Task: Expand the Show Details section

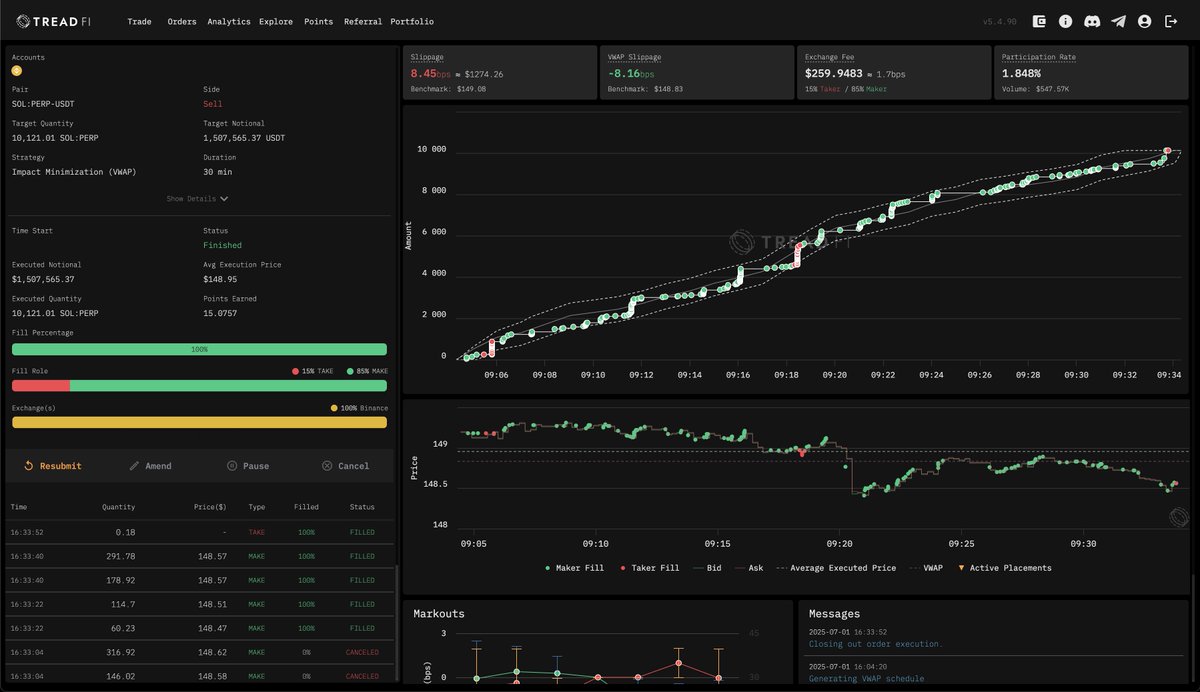Action: 197,198
